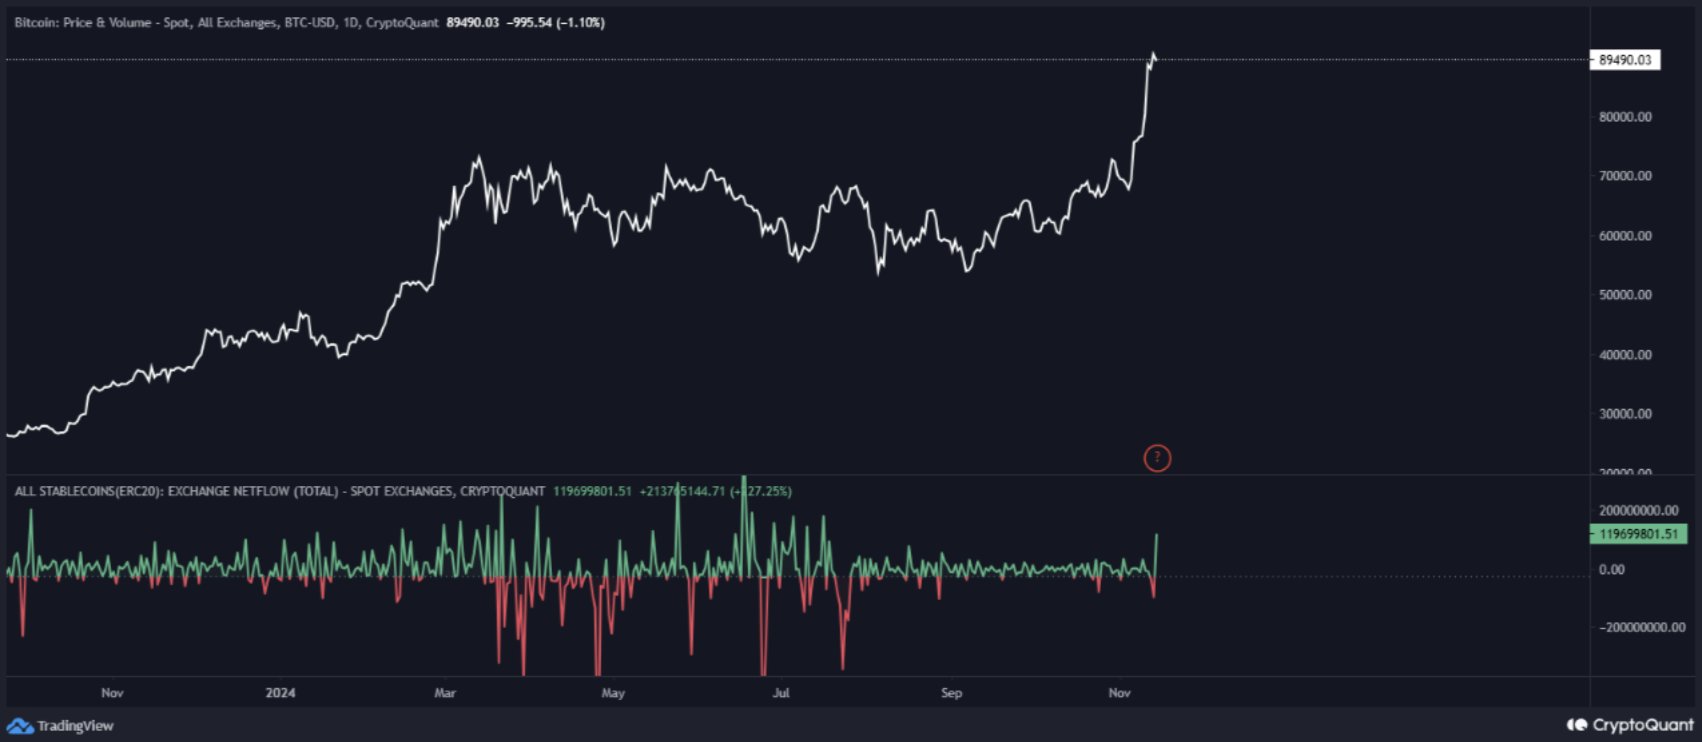Click the 200000000.00 netflow axis label
Screen dimensions: 1702x742
point(1638,510)
